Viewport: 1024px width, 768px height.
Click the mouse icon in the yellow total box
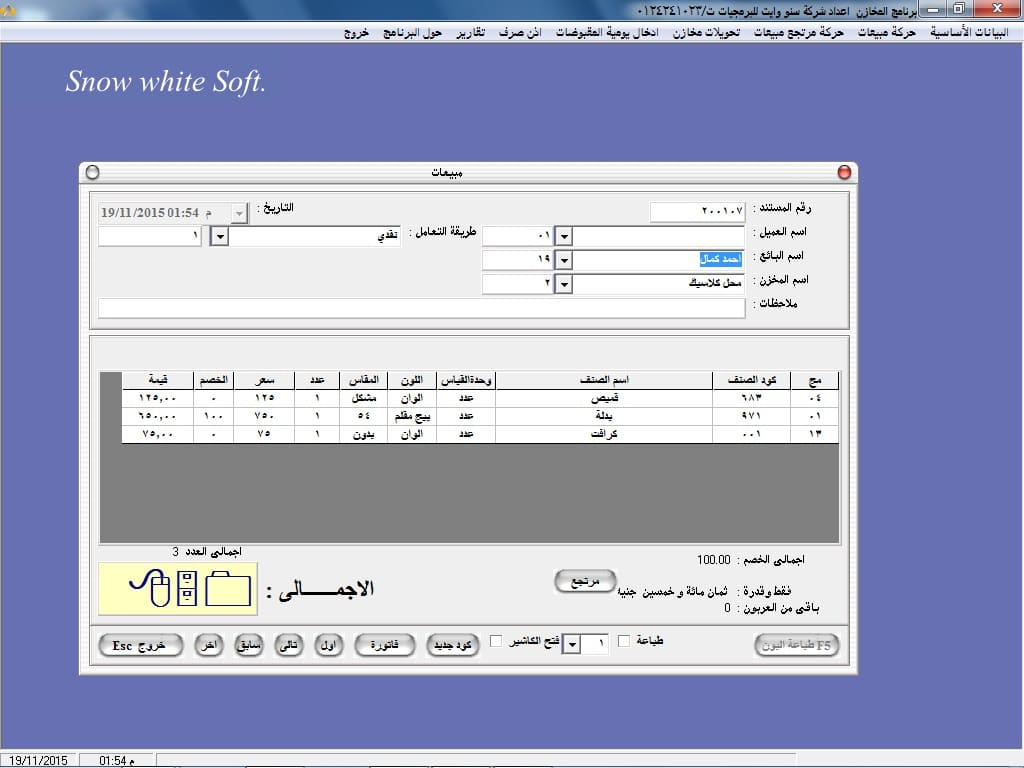[151, 587]
